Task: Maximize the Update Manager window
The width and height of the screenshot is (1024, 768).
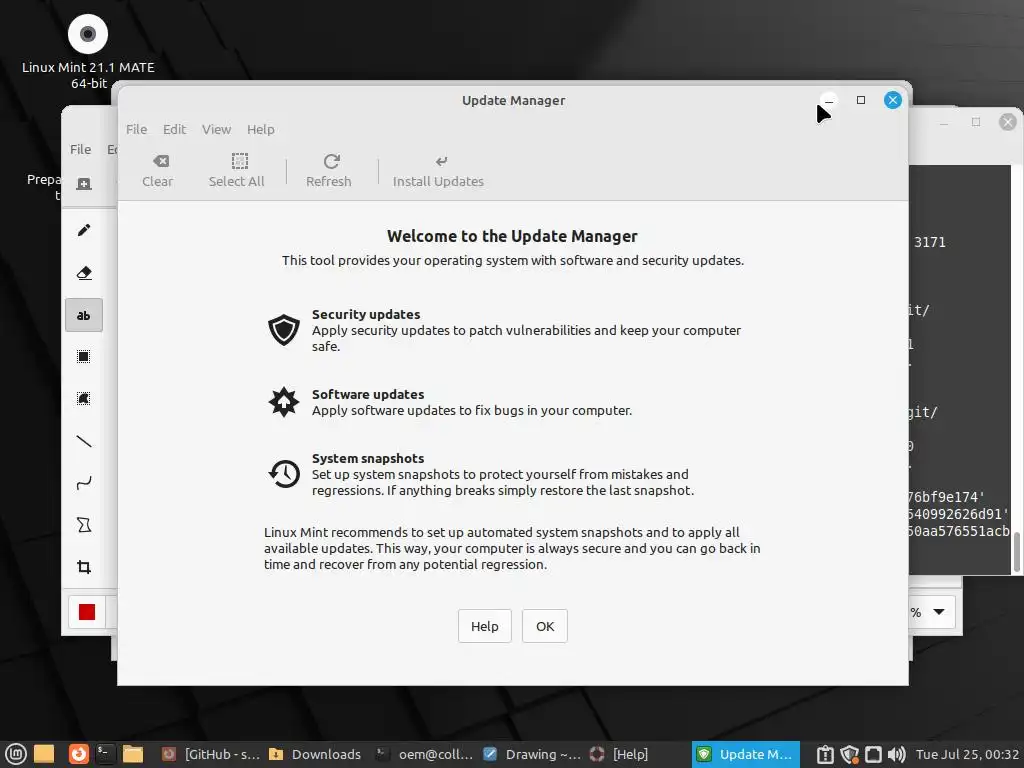Action: (x=861, y=100)
